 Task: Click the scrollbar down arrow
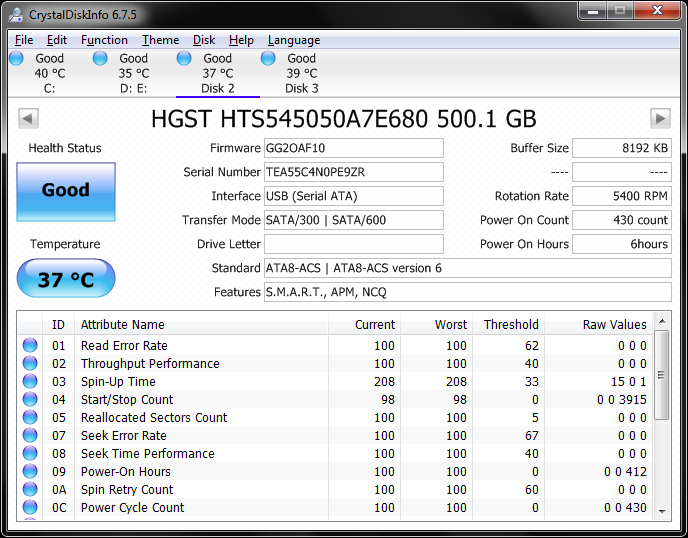pyautogui.click(x=662, y=511)
